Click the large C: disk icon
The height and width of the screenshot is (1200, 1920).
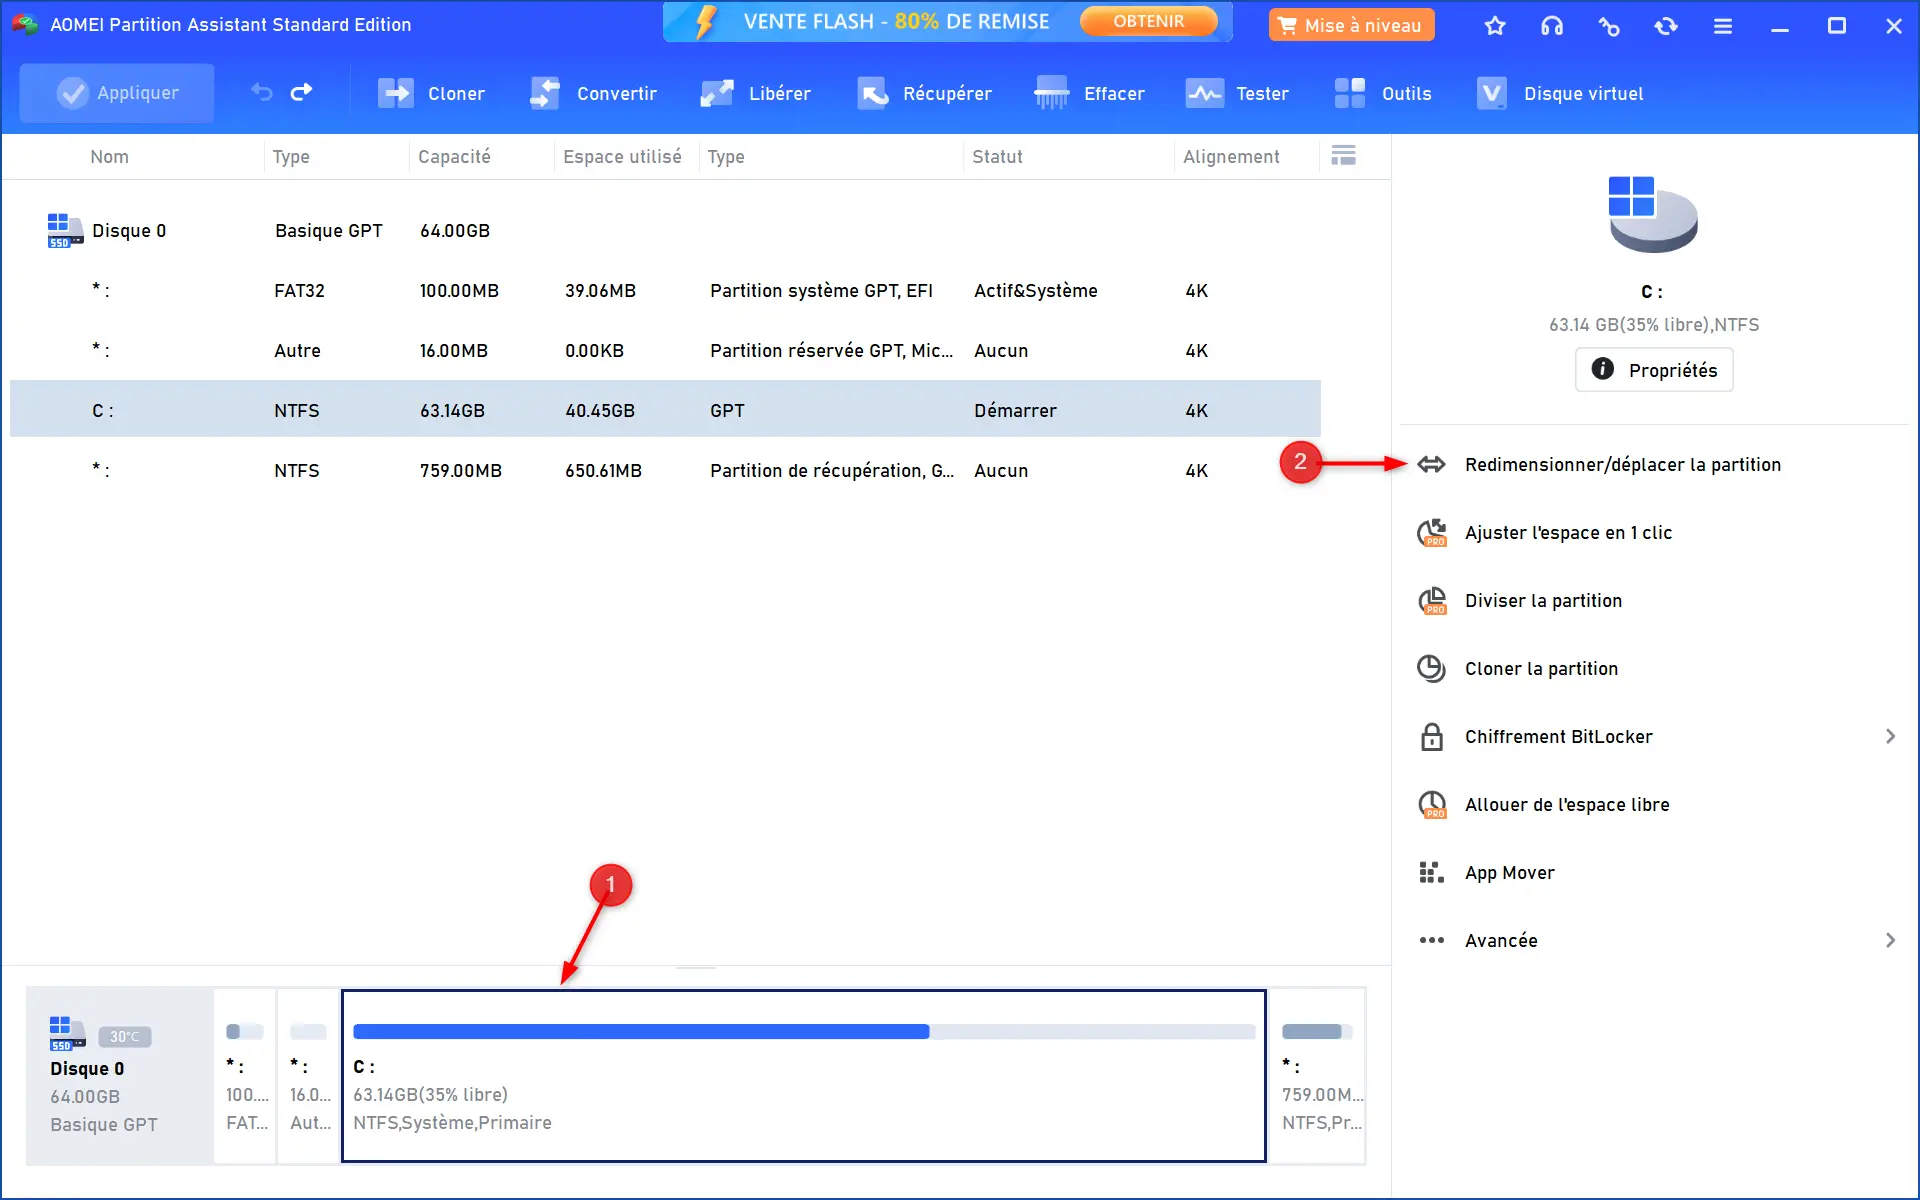click(1652, 214)
